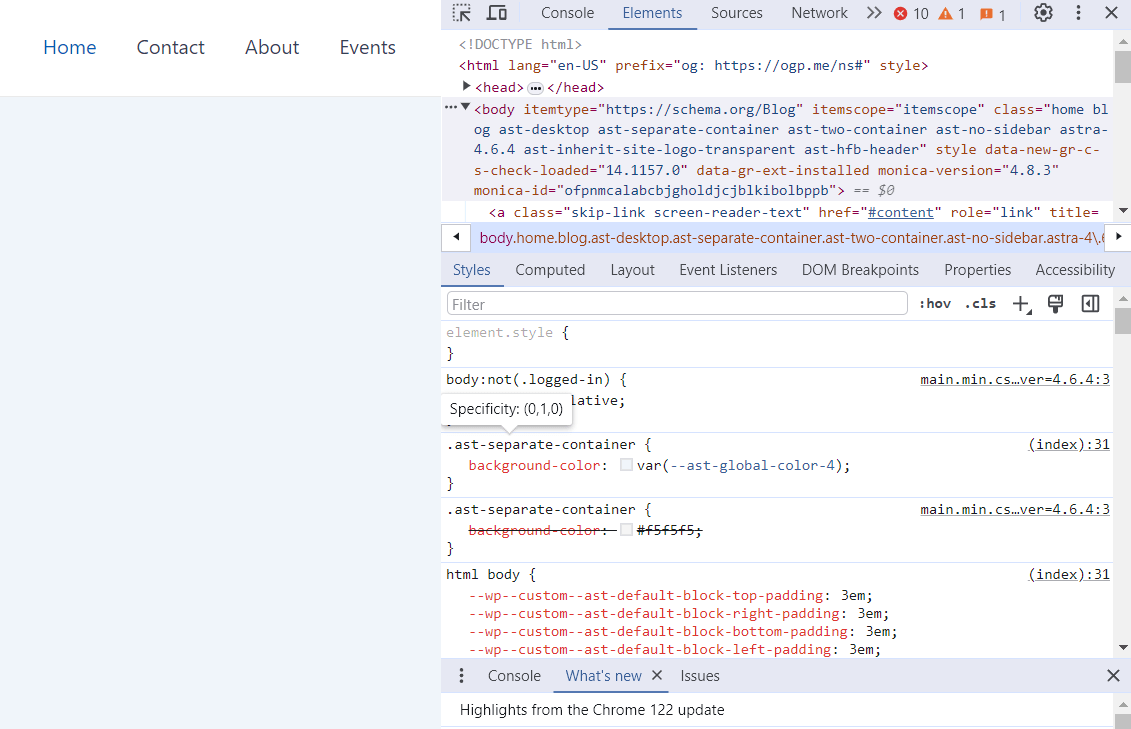Toggle the computed styles sidebar icon
This screenshot has height=729, width=1131.
(x=1091, y=304)
